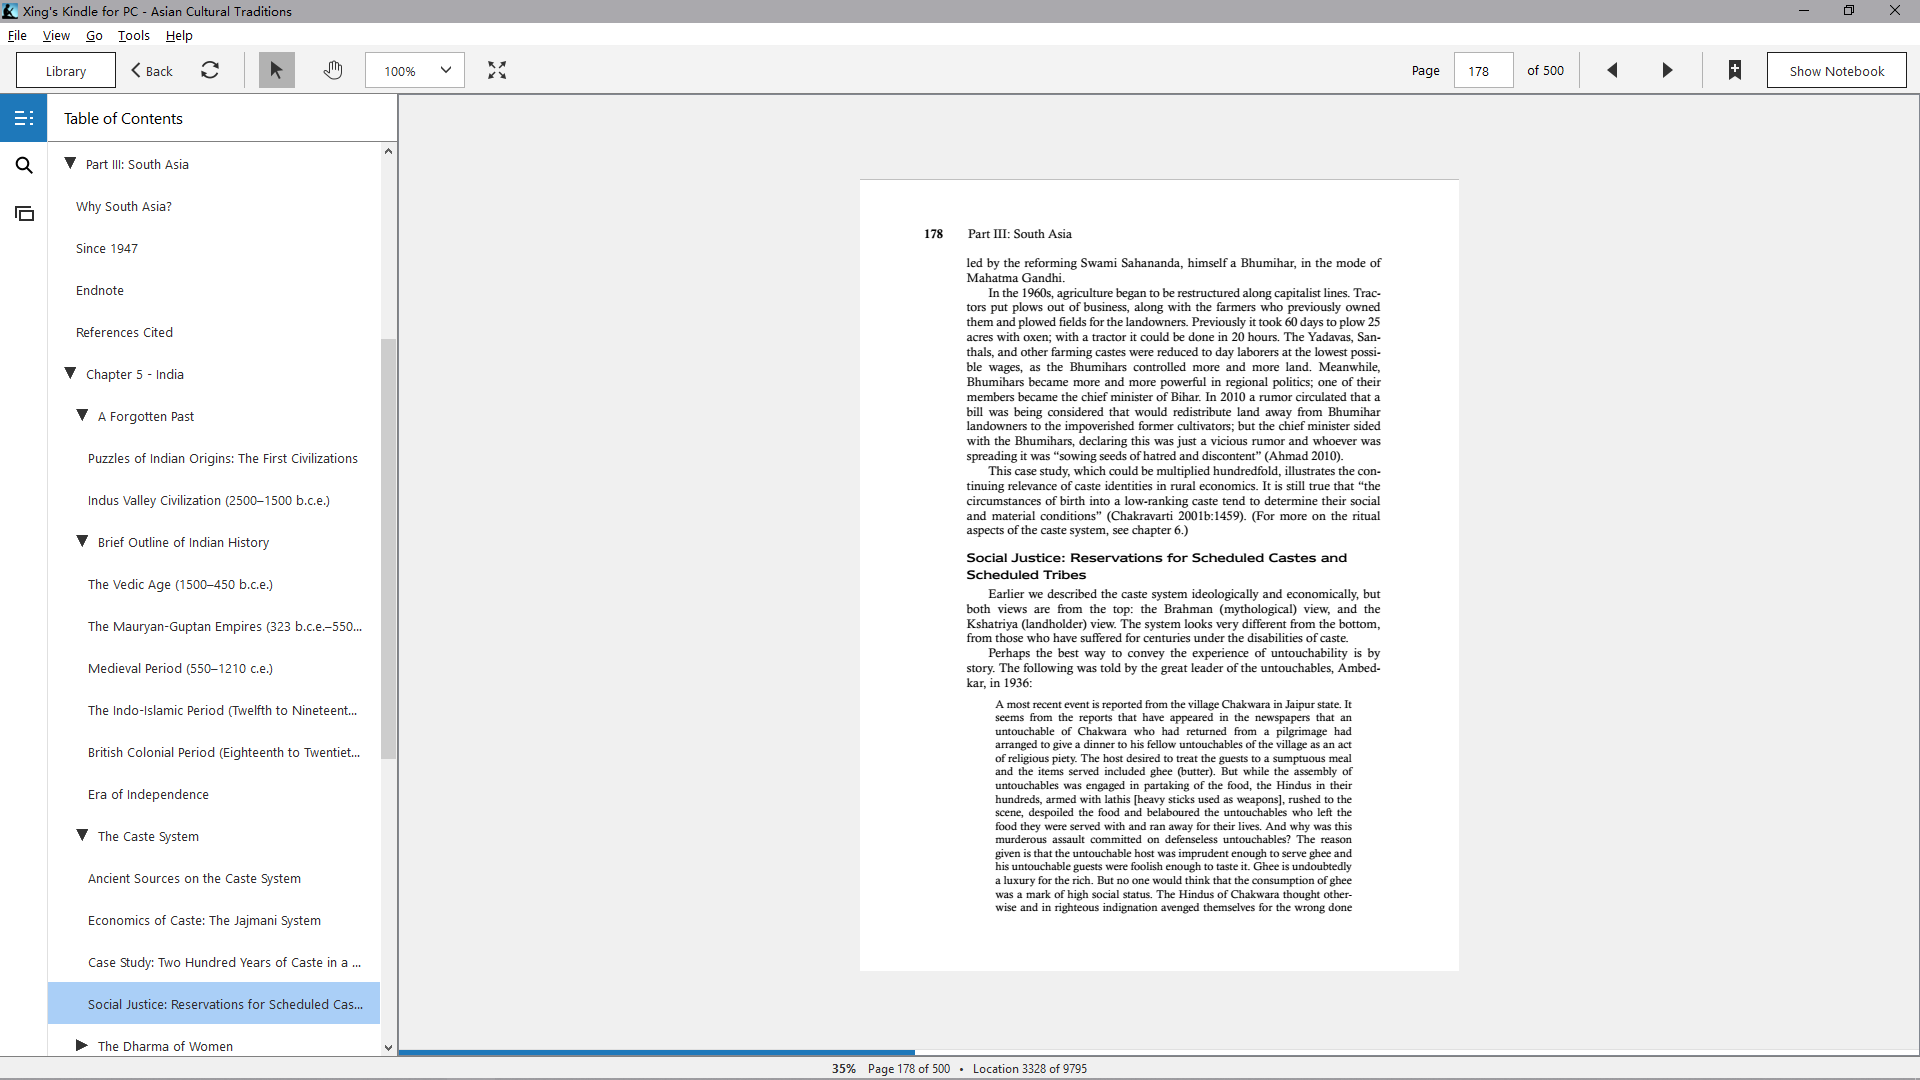Open Table of Contents sidebar icon

point(24,118)
